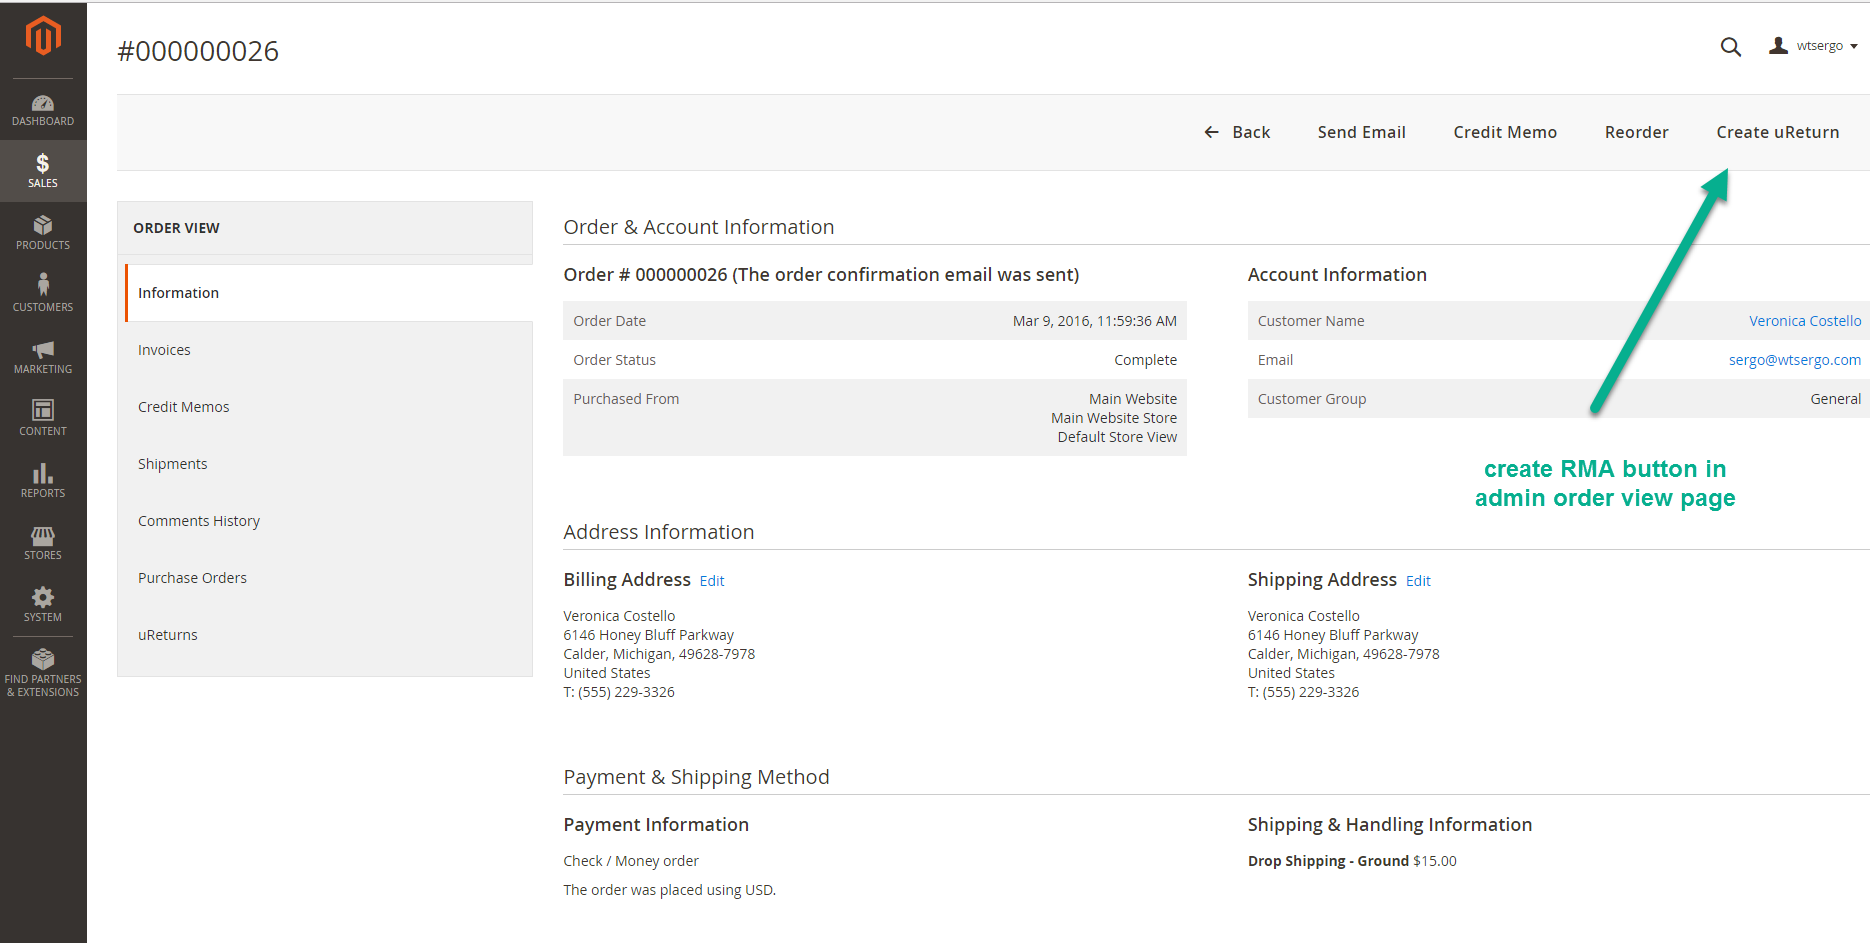
Task: Select the uReturns tab
Action: [329, 635]
